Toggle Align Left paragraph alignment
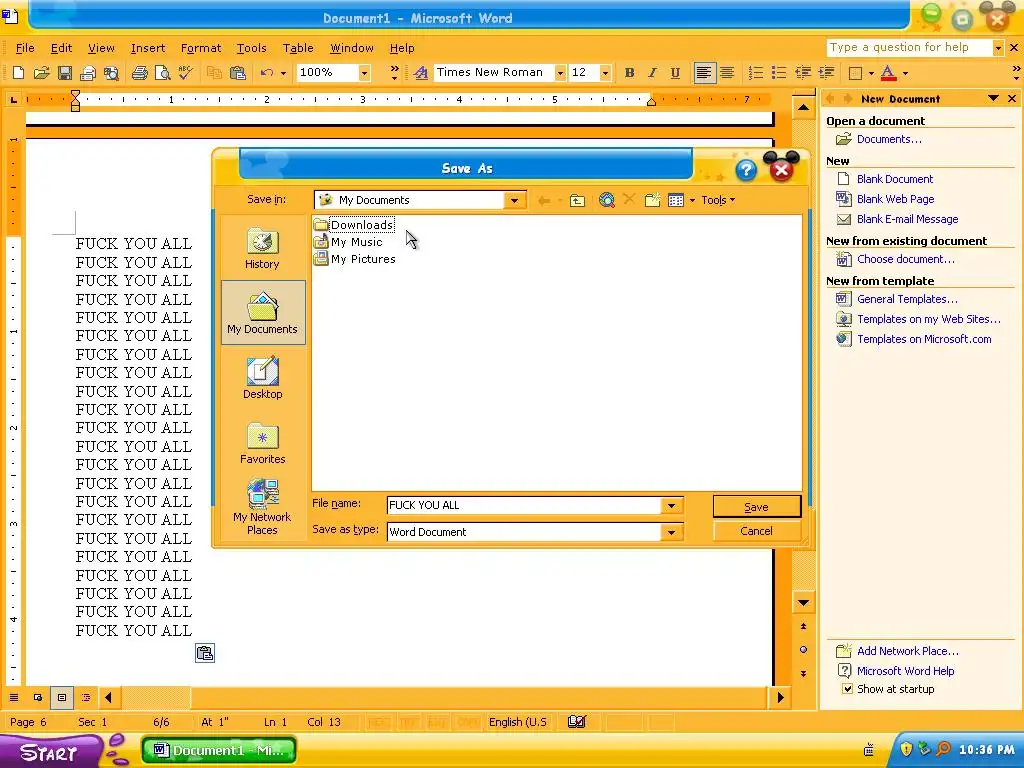The width and height of the screenshot is (1024, 768). [704, 72]
